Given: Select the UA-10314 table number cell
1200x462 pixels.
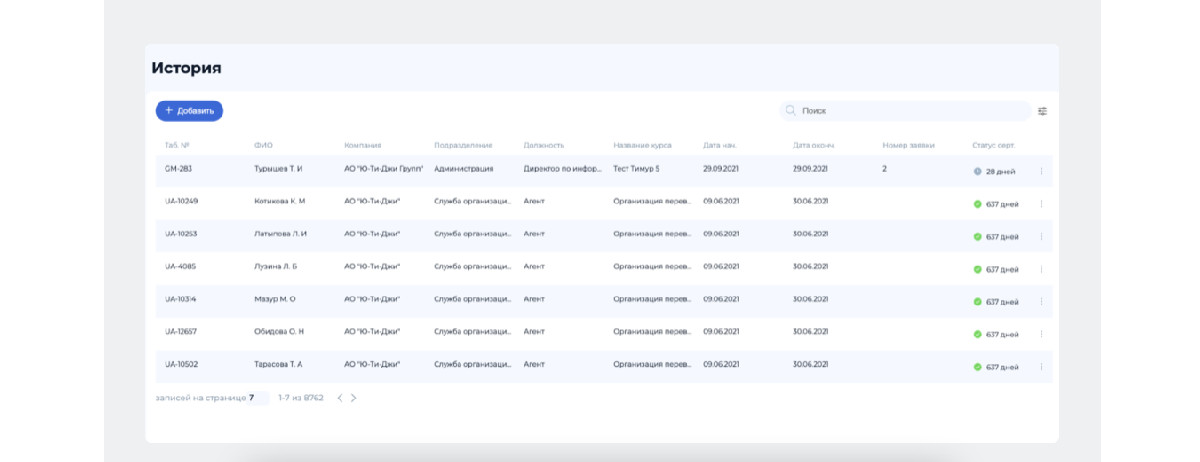Looking at the screenshot, I should 181,299.
